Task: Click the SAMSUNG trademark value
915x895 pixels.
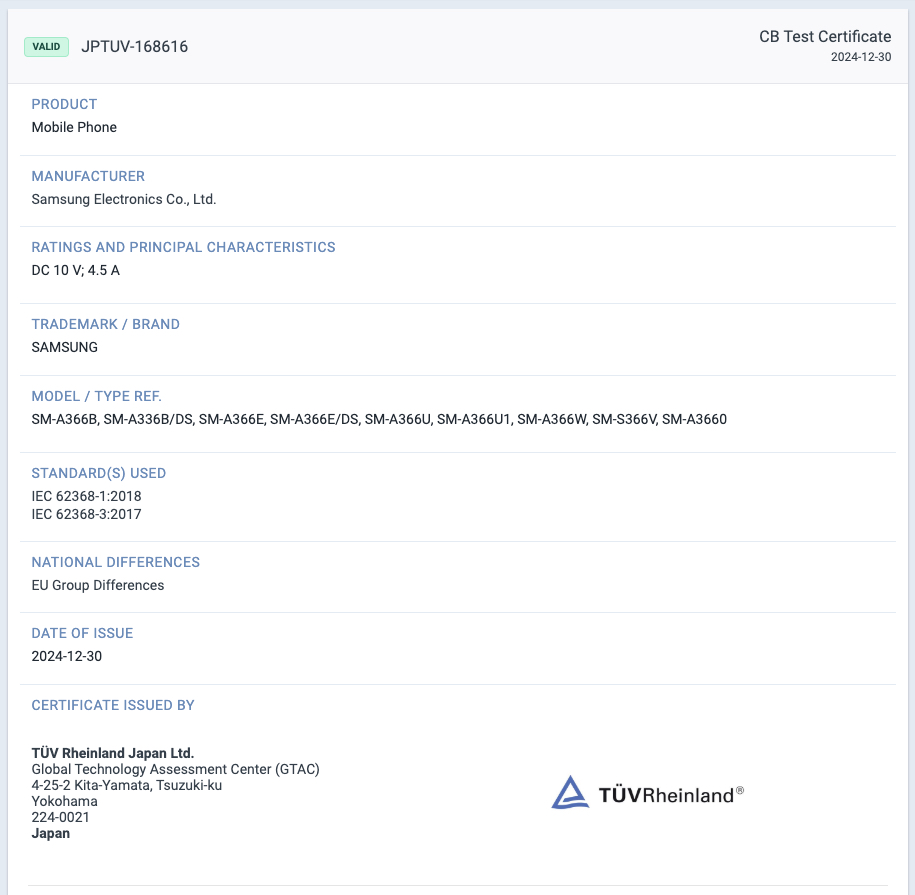Action: (x=64, y=347)
